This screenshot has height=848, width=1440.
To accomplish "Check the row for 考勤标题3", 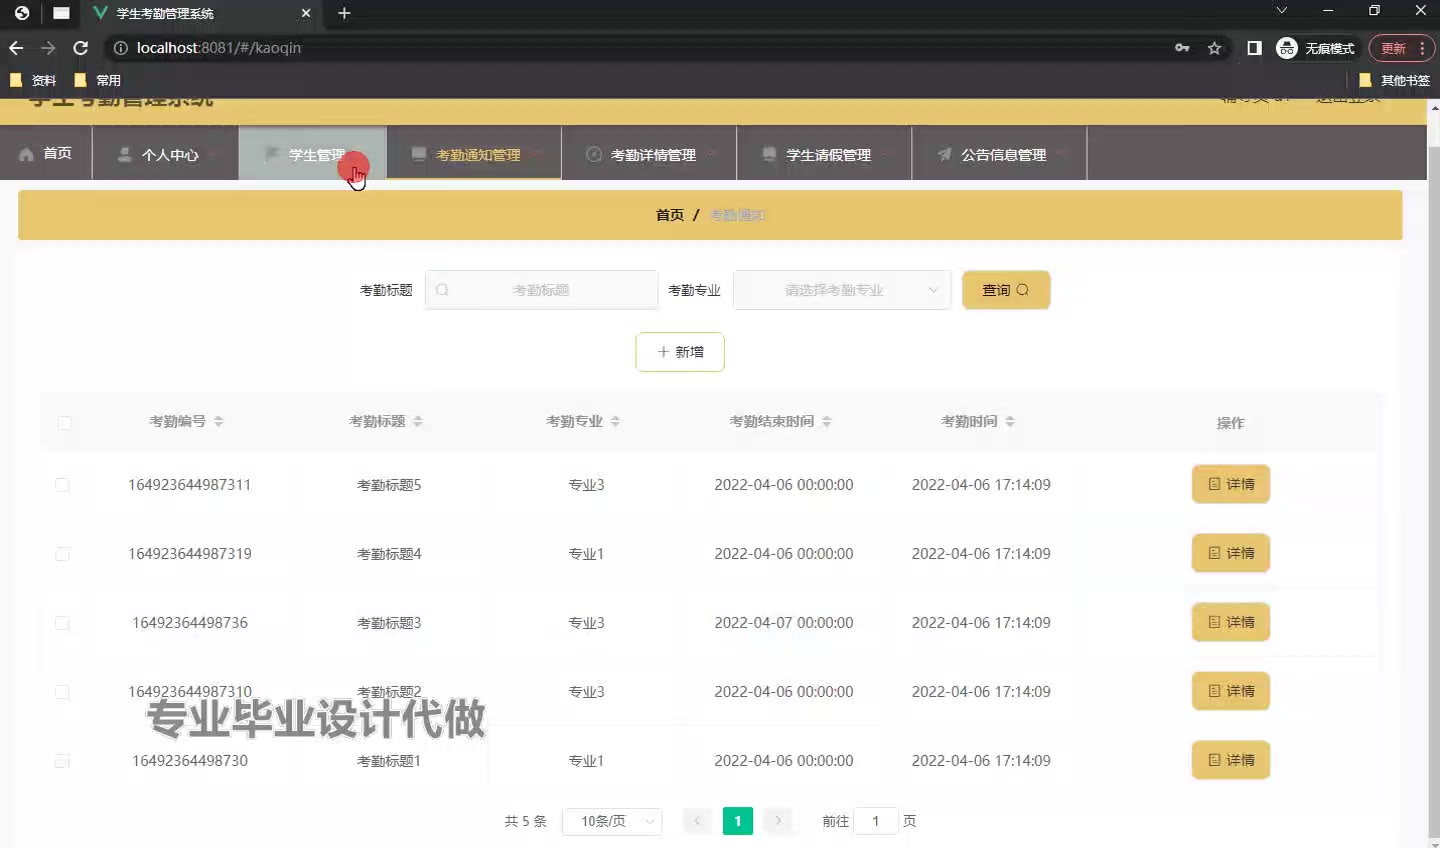I will pos(62,623).
